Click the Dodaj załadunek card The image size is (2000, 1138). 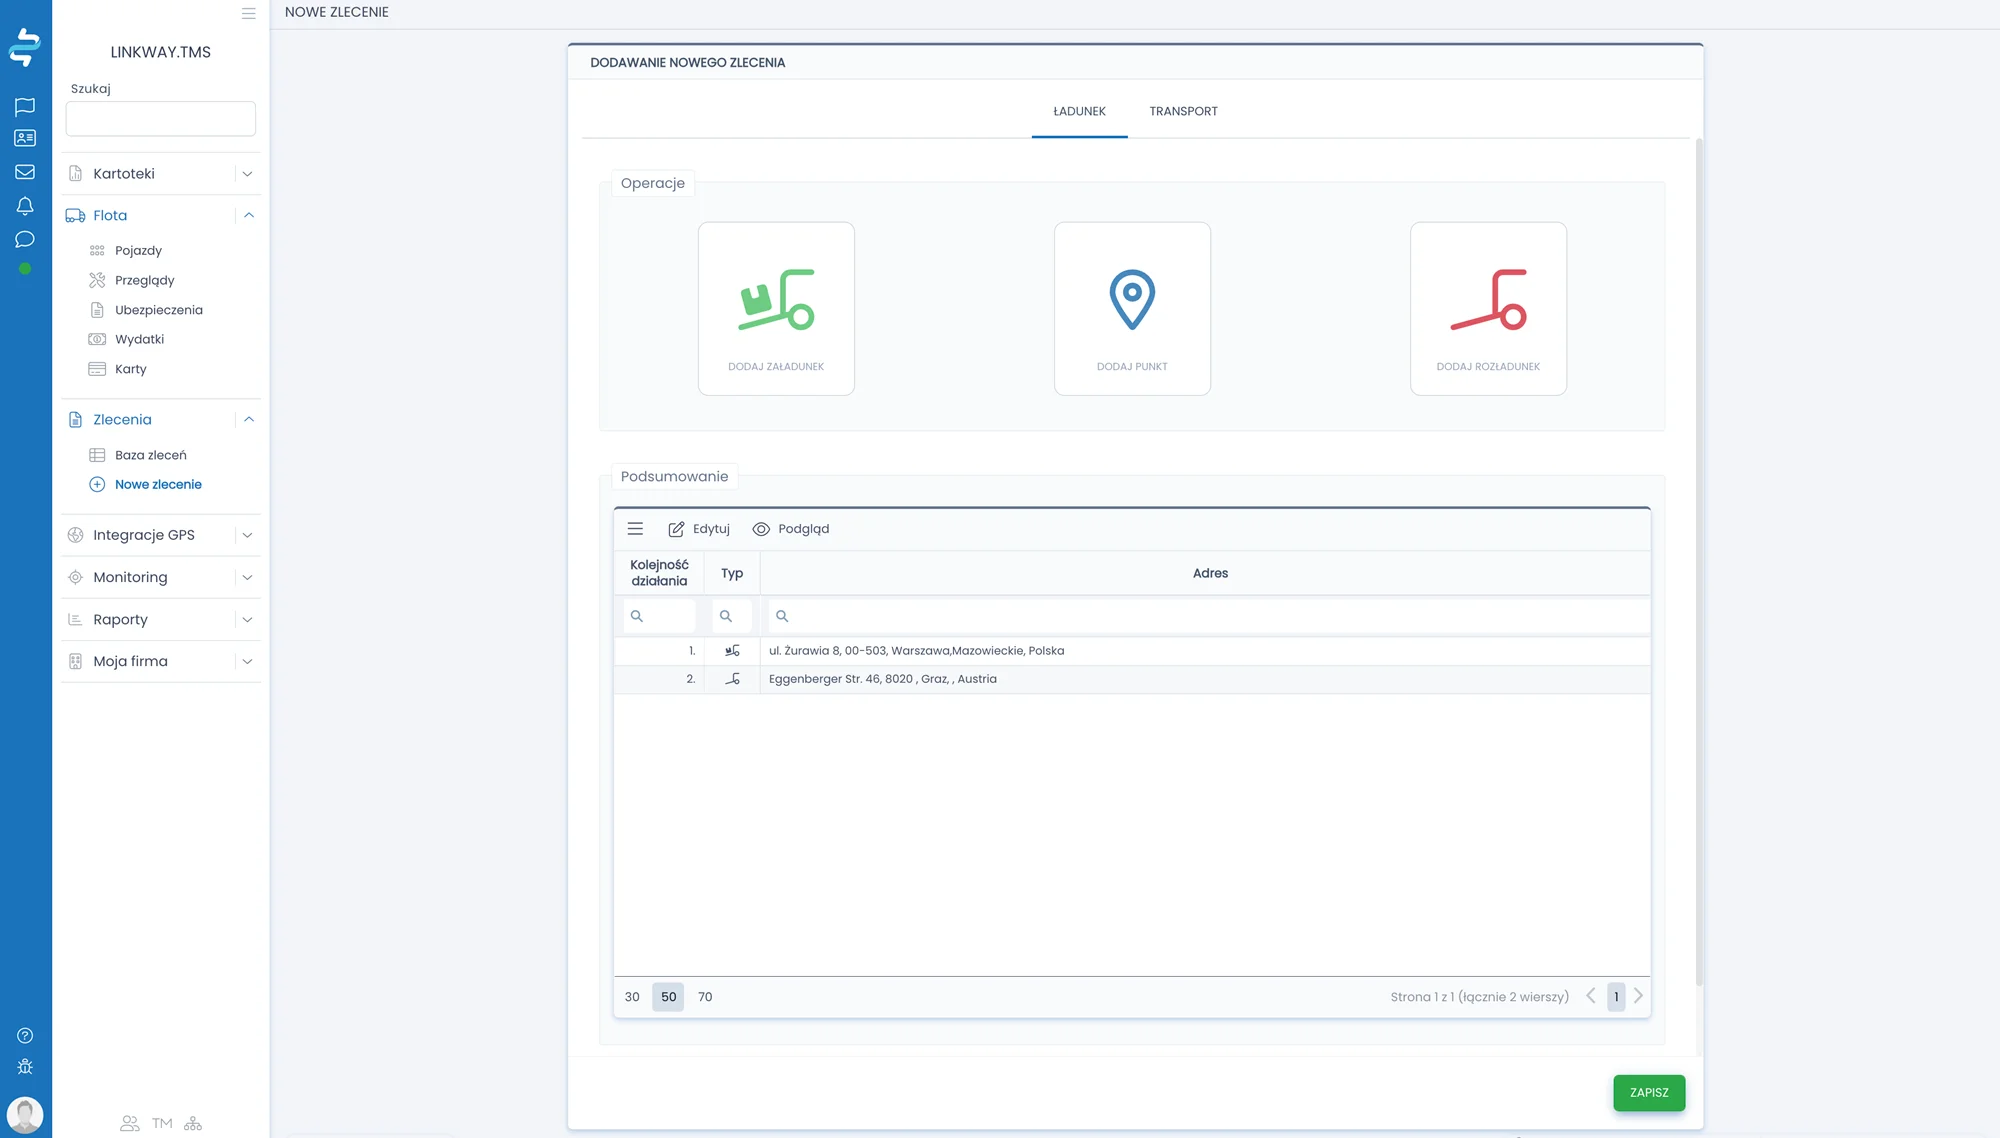[776, 308]
